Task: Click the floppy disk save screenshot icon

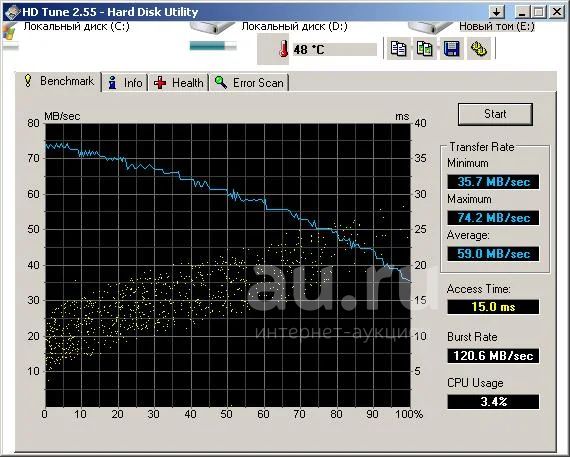Action: 451,48
